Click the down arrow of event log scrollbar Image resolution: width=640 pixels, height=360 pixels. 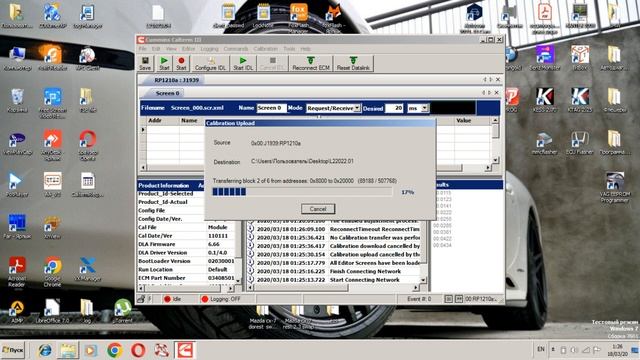(x=422, y=280)
